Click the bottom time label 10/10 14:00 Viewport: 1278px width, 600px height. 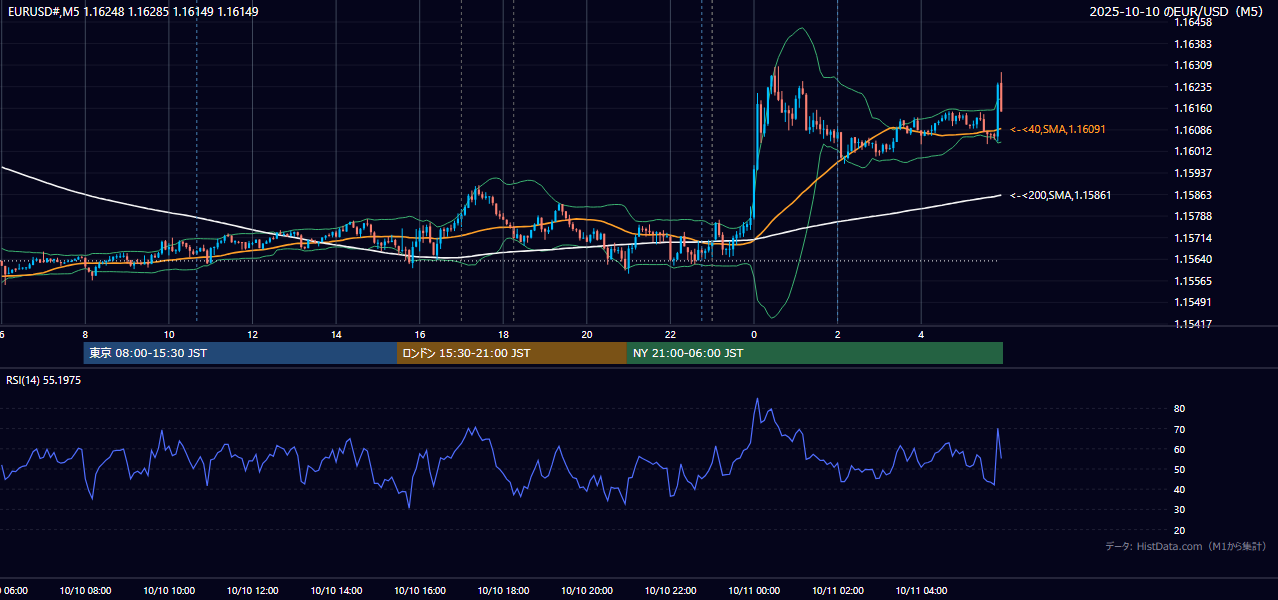(336, 591)
